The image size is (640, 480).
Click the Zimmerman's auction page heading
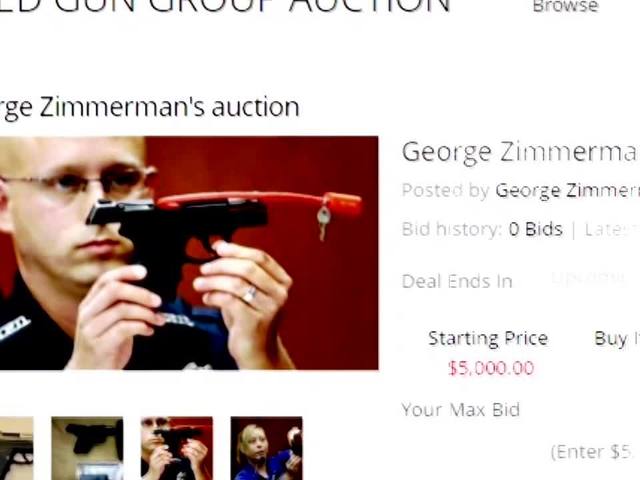[149, 107]
